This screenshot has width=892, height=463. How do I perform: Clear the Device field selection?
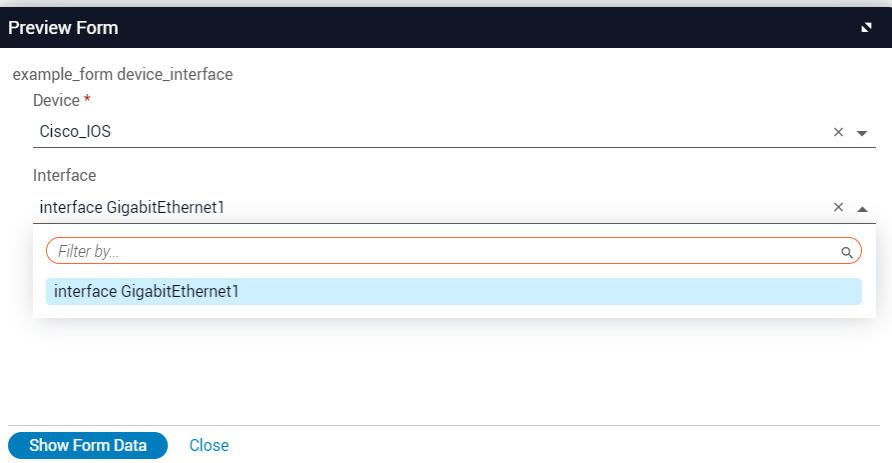(839, 132)
